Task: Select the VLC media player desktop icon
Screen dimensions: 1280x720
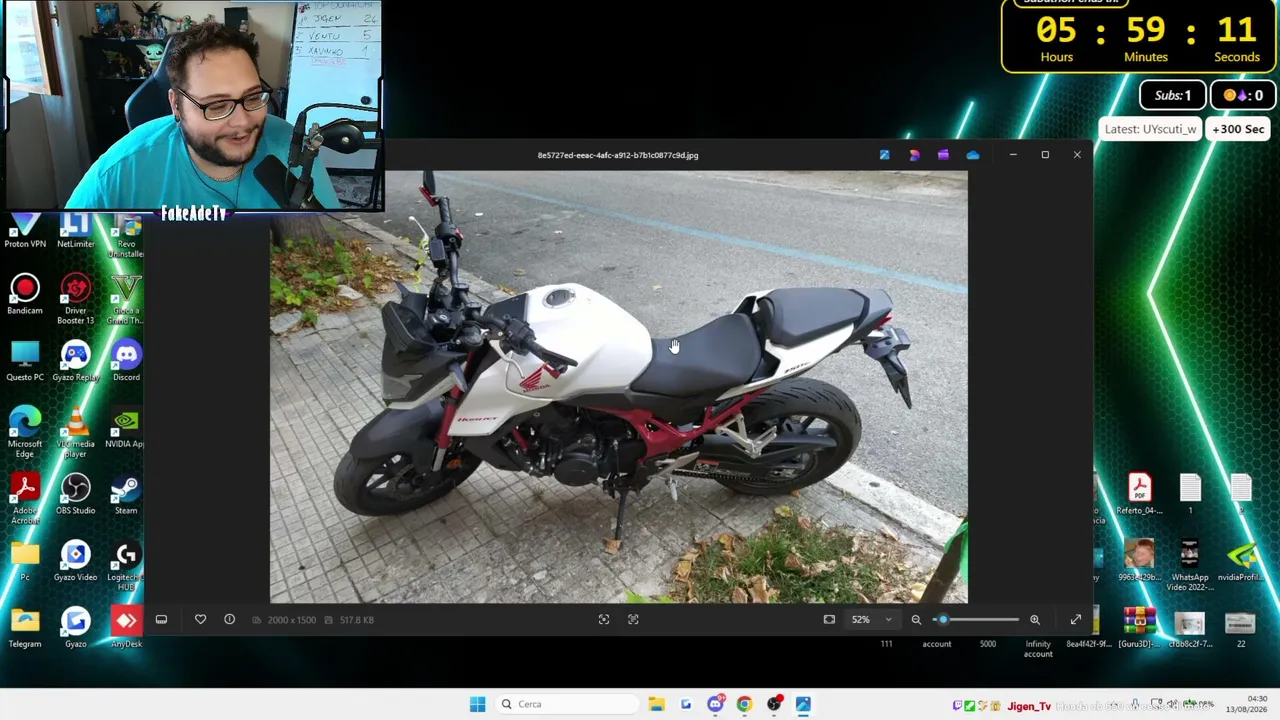Action: 76,433
